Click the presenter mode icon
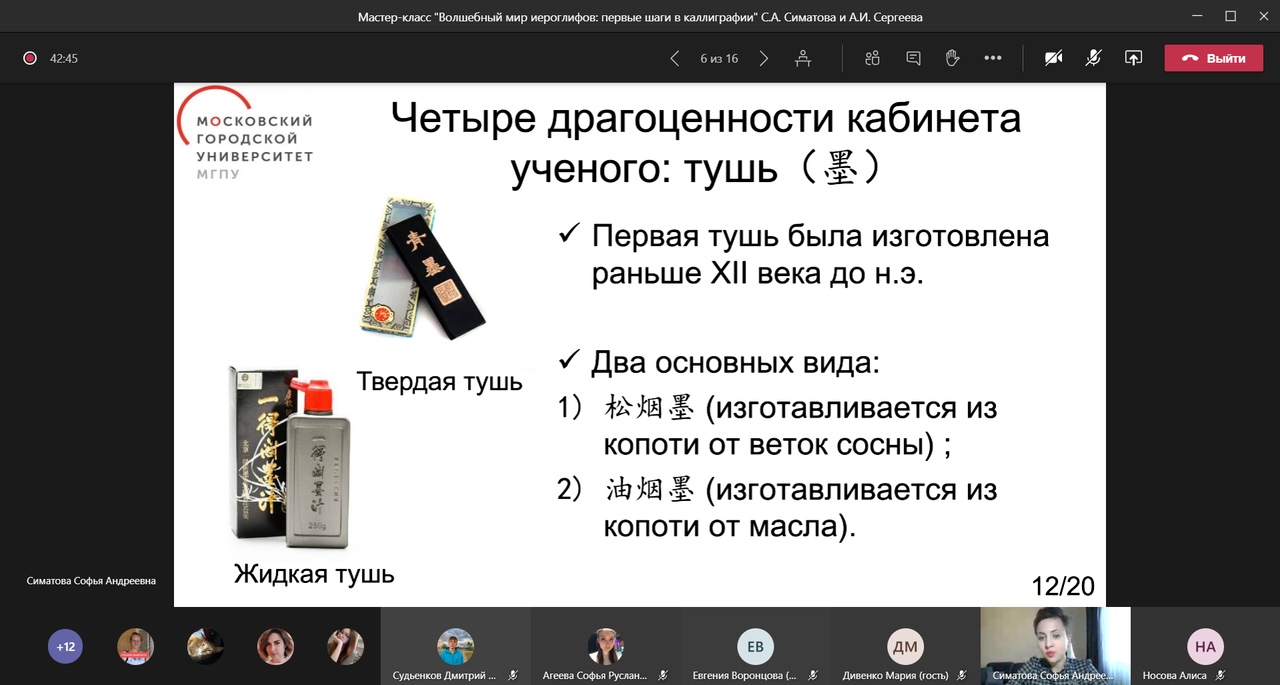This screenshot has height=685, width=1280. [x=803, y=58]
